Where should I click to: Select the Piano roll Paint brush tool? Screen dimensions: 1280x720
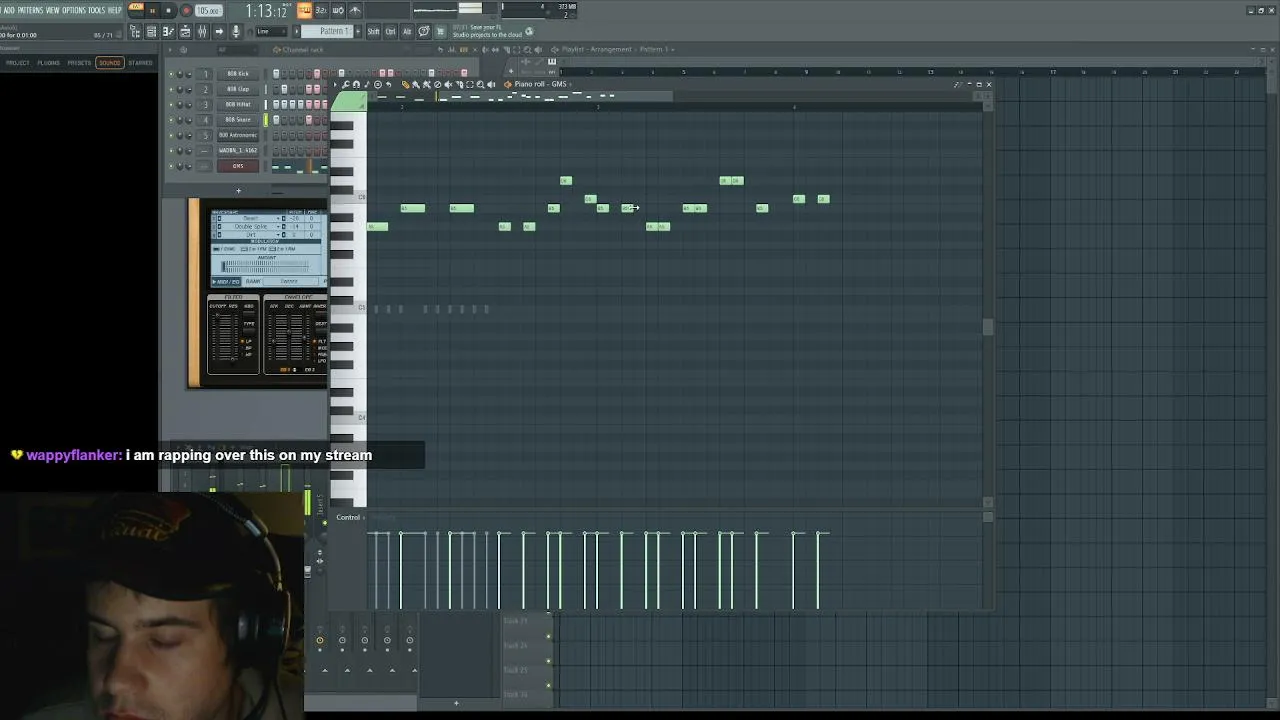tap(416, 84)
